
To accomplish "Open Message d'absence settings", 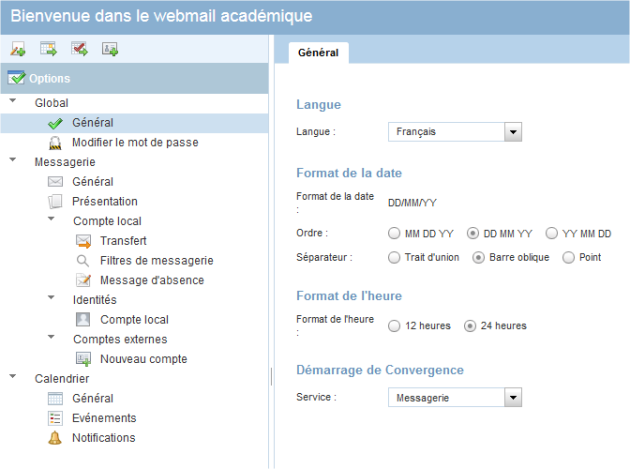I will click(x=152, y=280).
